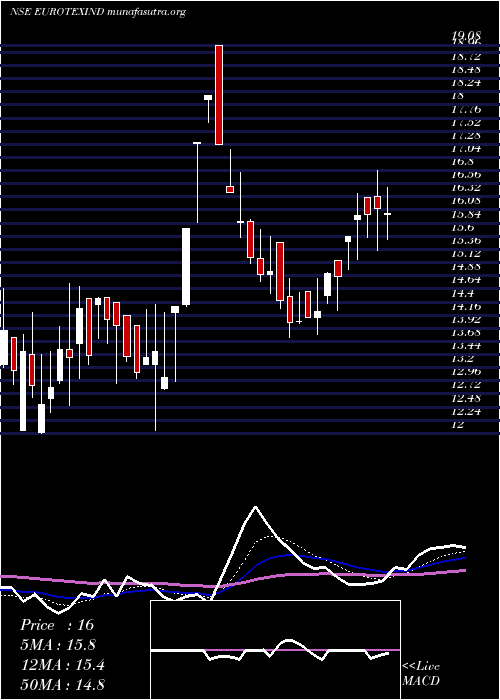The width and height of the screenshot is (500, 700).
Task: Click the 15.84 price axis label
Action: [466, 214]
